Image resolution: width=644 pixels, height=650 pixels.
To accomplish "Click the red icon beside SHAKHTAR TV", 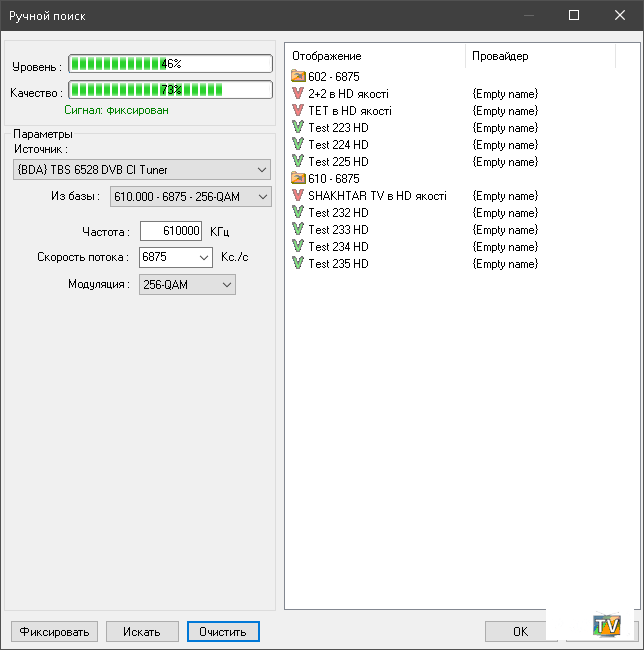I will (x=298, y=196).
